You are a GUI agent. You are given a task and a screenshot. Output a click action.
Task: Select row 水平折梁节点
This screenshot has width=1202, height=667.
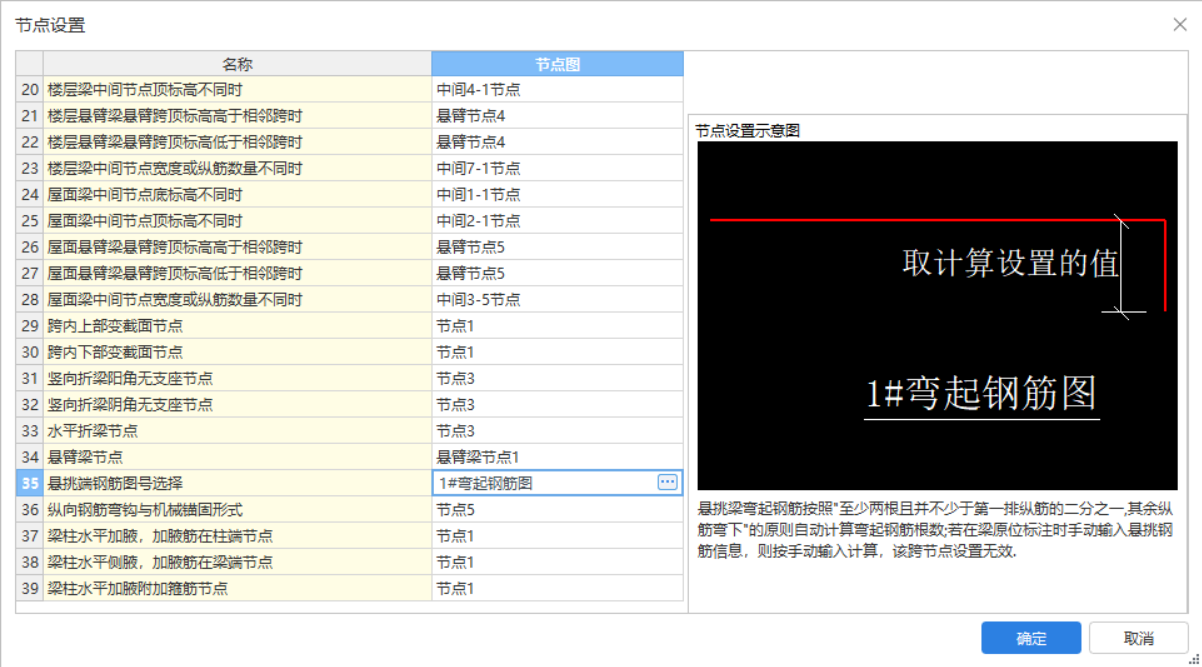(237, 431)
